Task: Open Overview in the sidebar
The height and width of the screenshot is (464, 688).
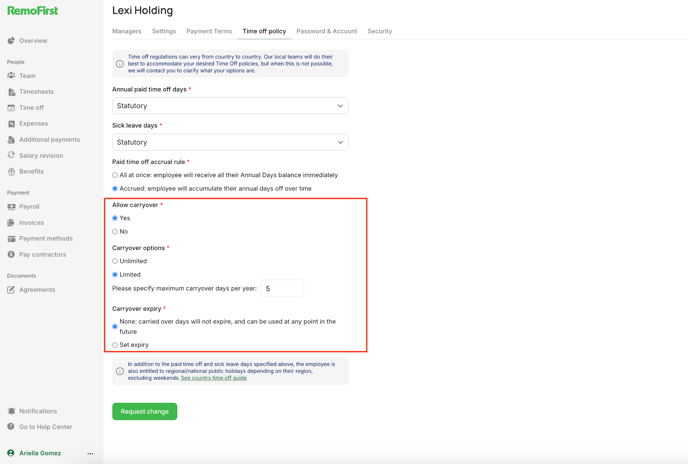Action: coord(33,40)
